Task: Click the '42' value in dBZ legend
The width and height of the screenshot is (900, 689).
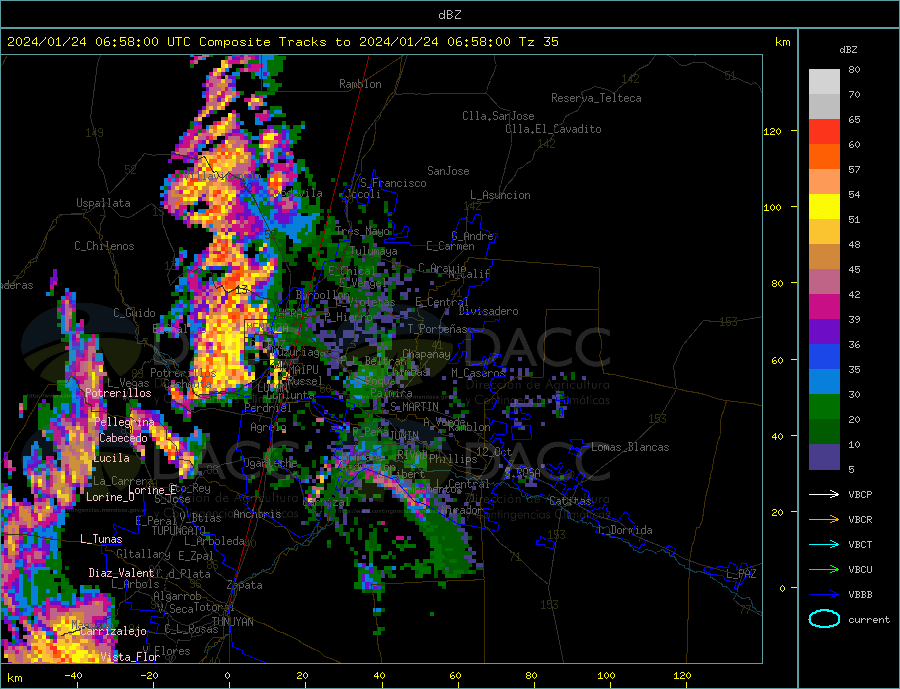Action: 854,294
